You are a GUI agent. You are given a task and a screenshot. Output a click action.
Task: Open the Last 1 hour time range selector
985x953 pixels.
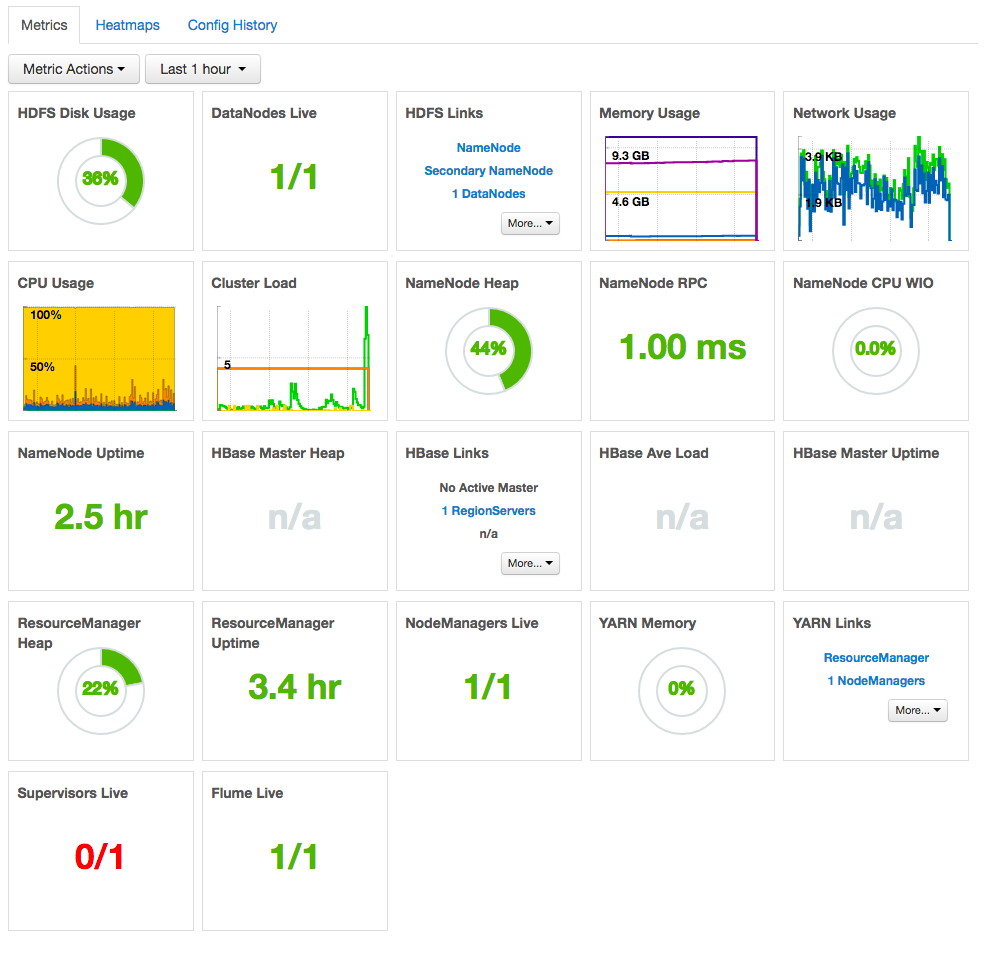202,69
